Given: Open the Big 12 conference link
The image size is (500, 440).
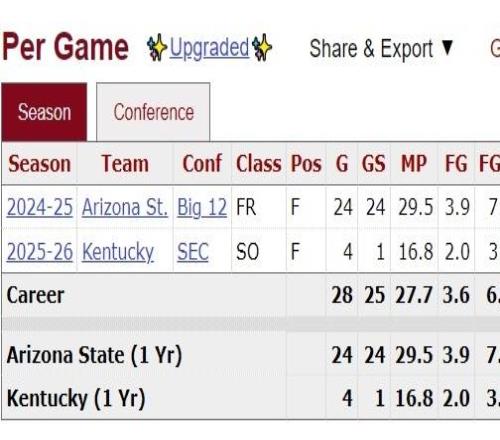Looking at the screenshot, I should 202,208.
